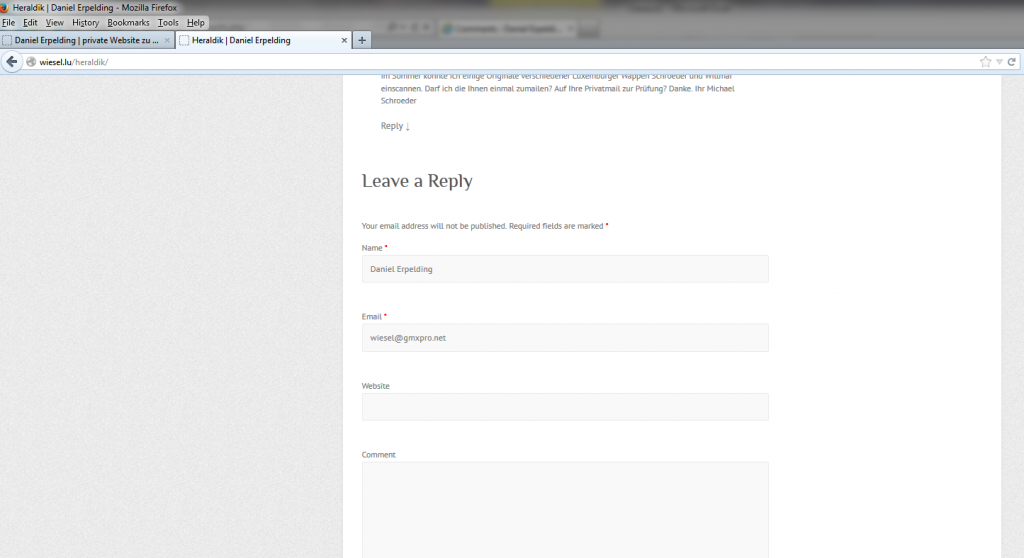This screenshot has width=1024, height=558.
Task: Click the Reply link under the comment
Action: [391, 126]
